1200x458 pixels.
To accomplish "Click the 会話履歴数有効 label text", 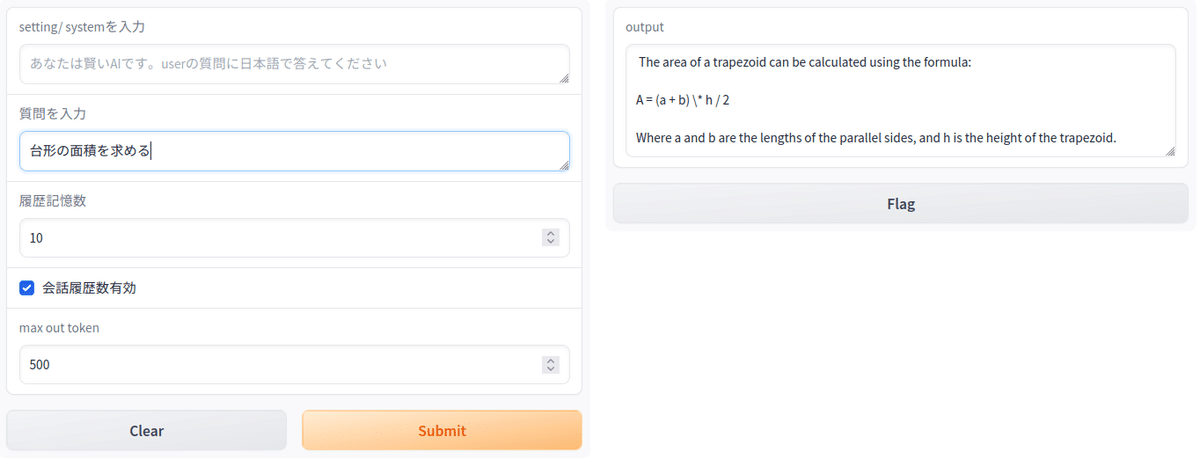I will pyautogui.click(x=89, y=288).
